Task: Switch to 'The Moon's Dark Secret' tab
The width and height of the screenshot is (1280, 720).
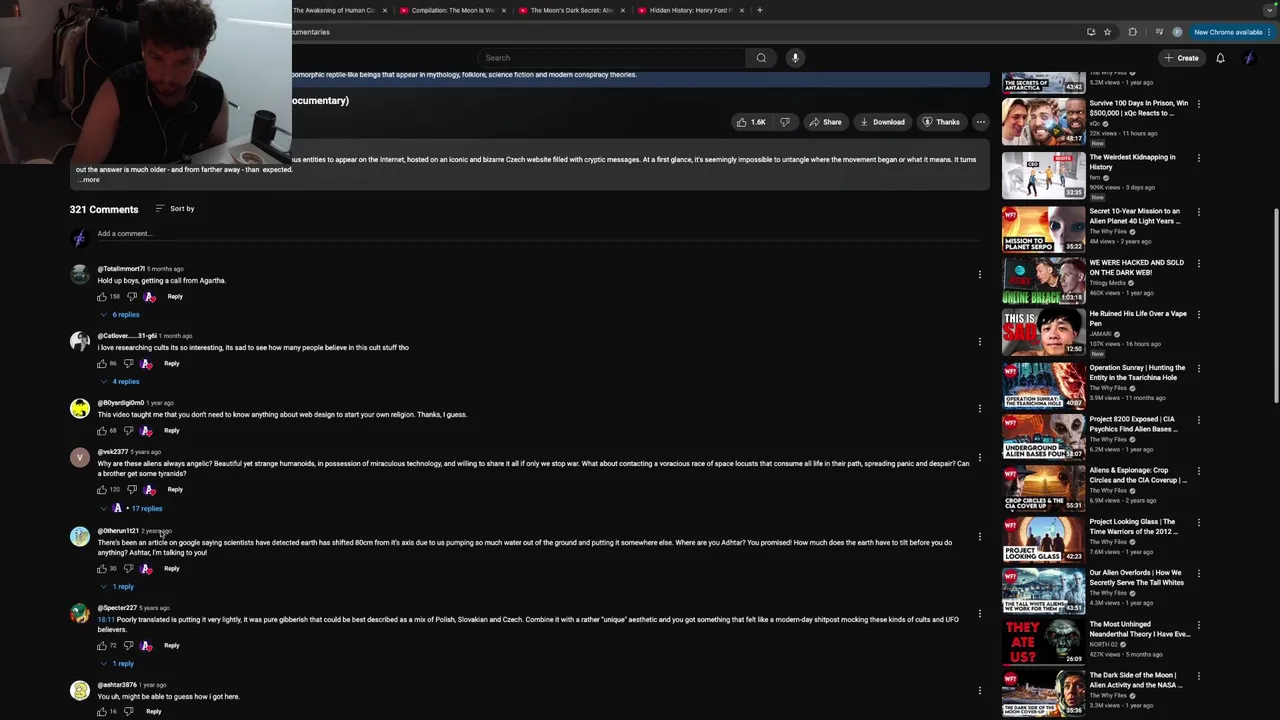Action: click(571, 10)
